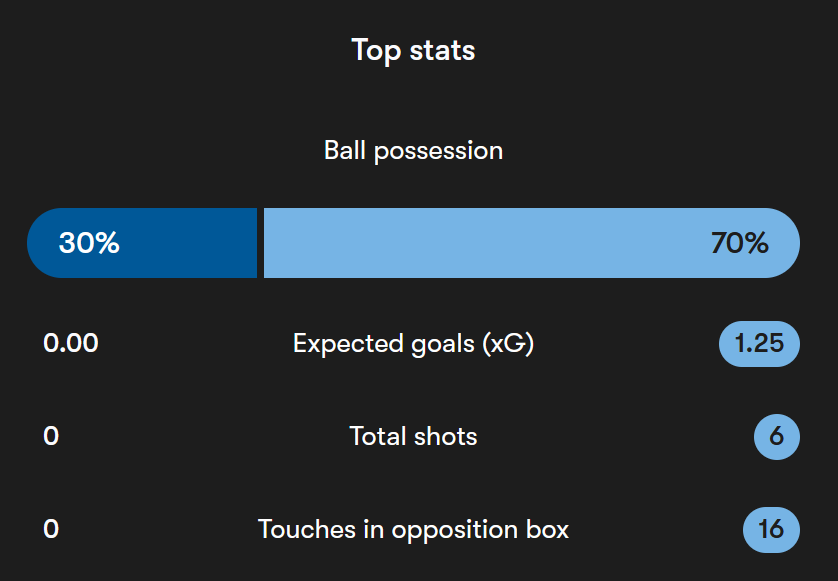Click the rounded left end of possession bar
The image size is (838, 581).
pyautogui.click(x=44, y=243)
